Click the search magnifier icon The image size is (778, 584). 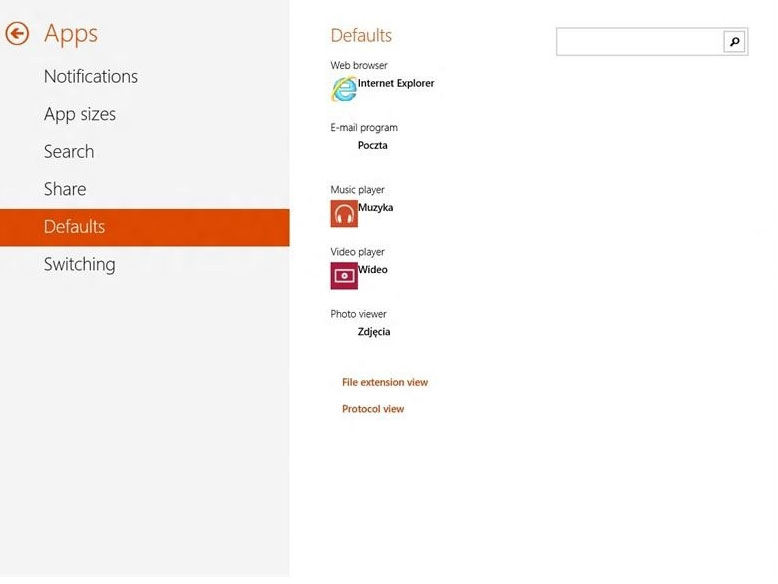735,42
